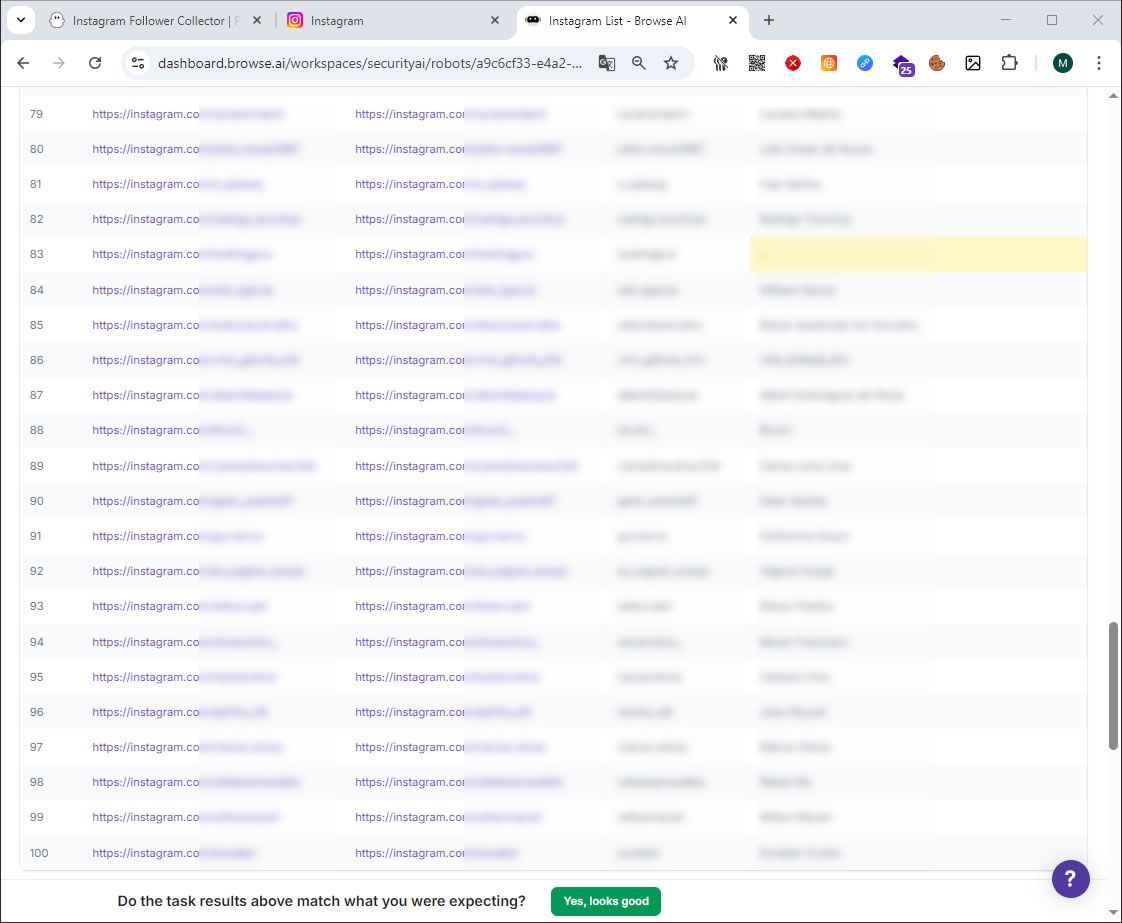This screenshot has width=1122, height=923.
Task: Open the first Instagram link in row 94
Action: click(185, 642)
